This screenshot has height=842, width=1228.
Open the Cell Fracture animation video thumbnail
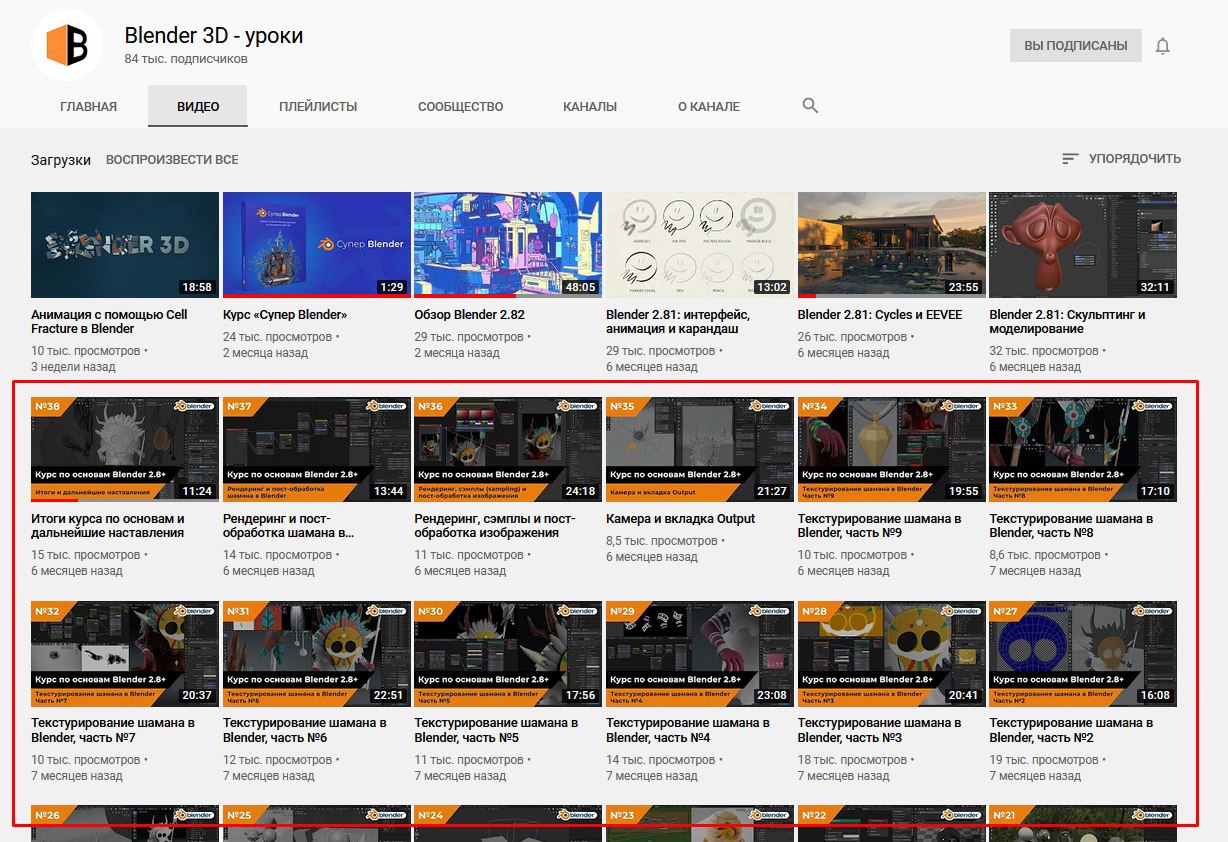pos(125,245)
